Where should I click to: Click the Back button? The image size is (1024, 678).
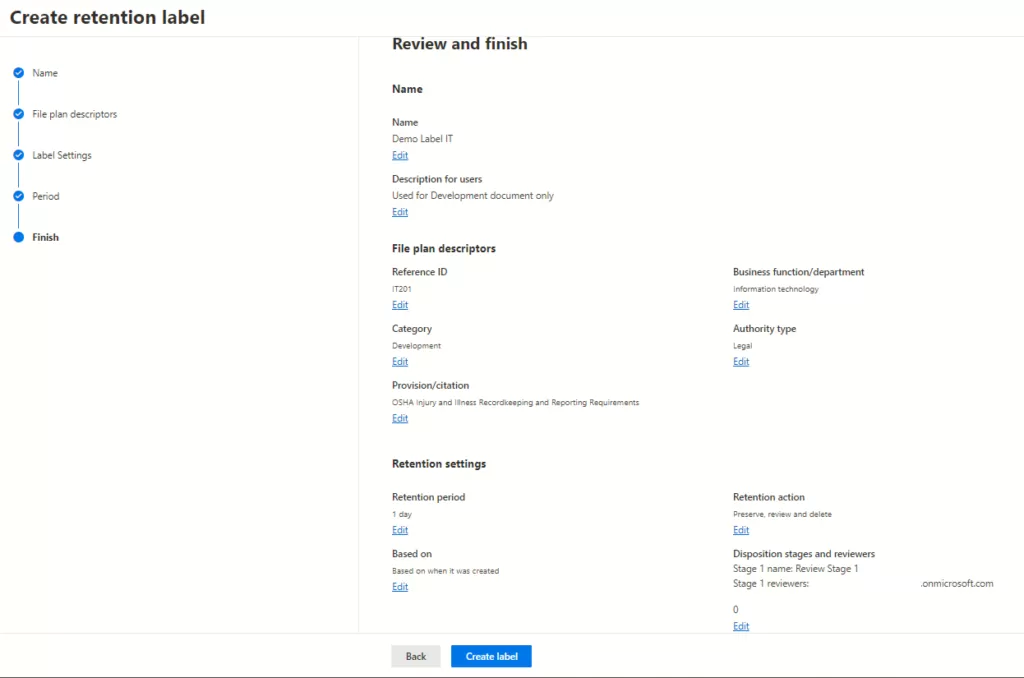coord(416,656)
